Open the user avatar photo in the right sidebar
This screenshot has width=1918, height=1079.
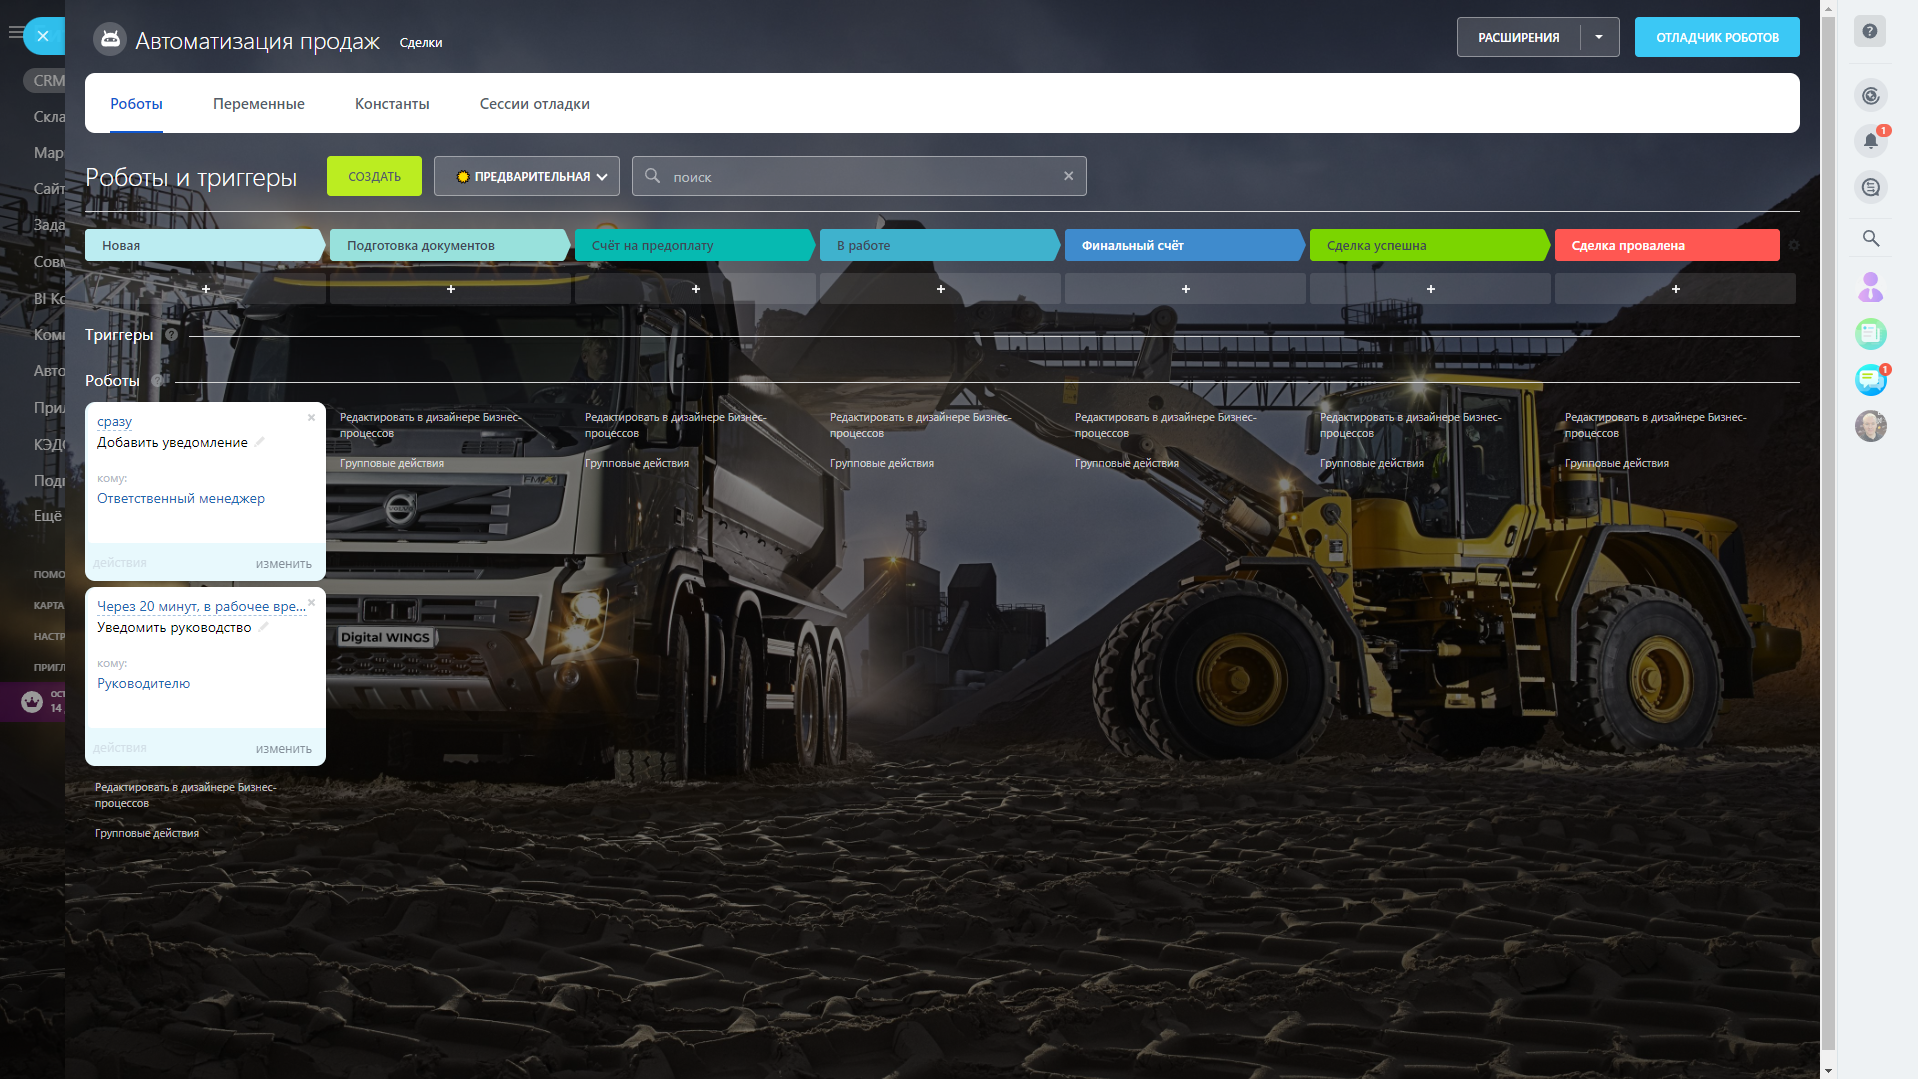1870,426
